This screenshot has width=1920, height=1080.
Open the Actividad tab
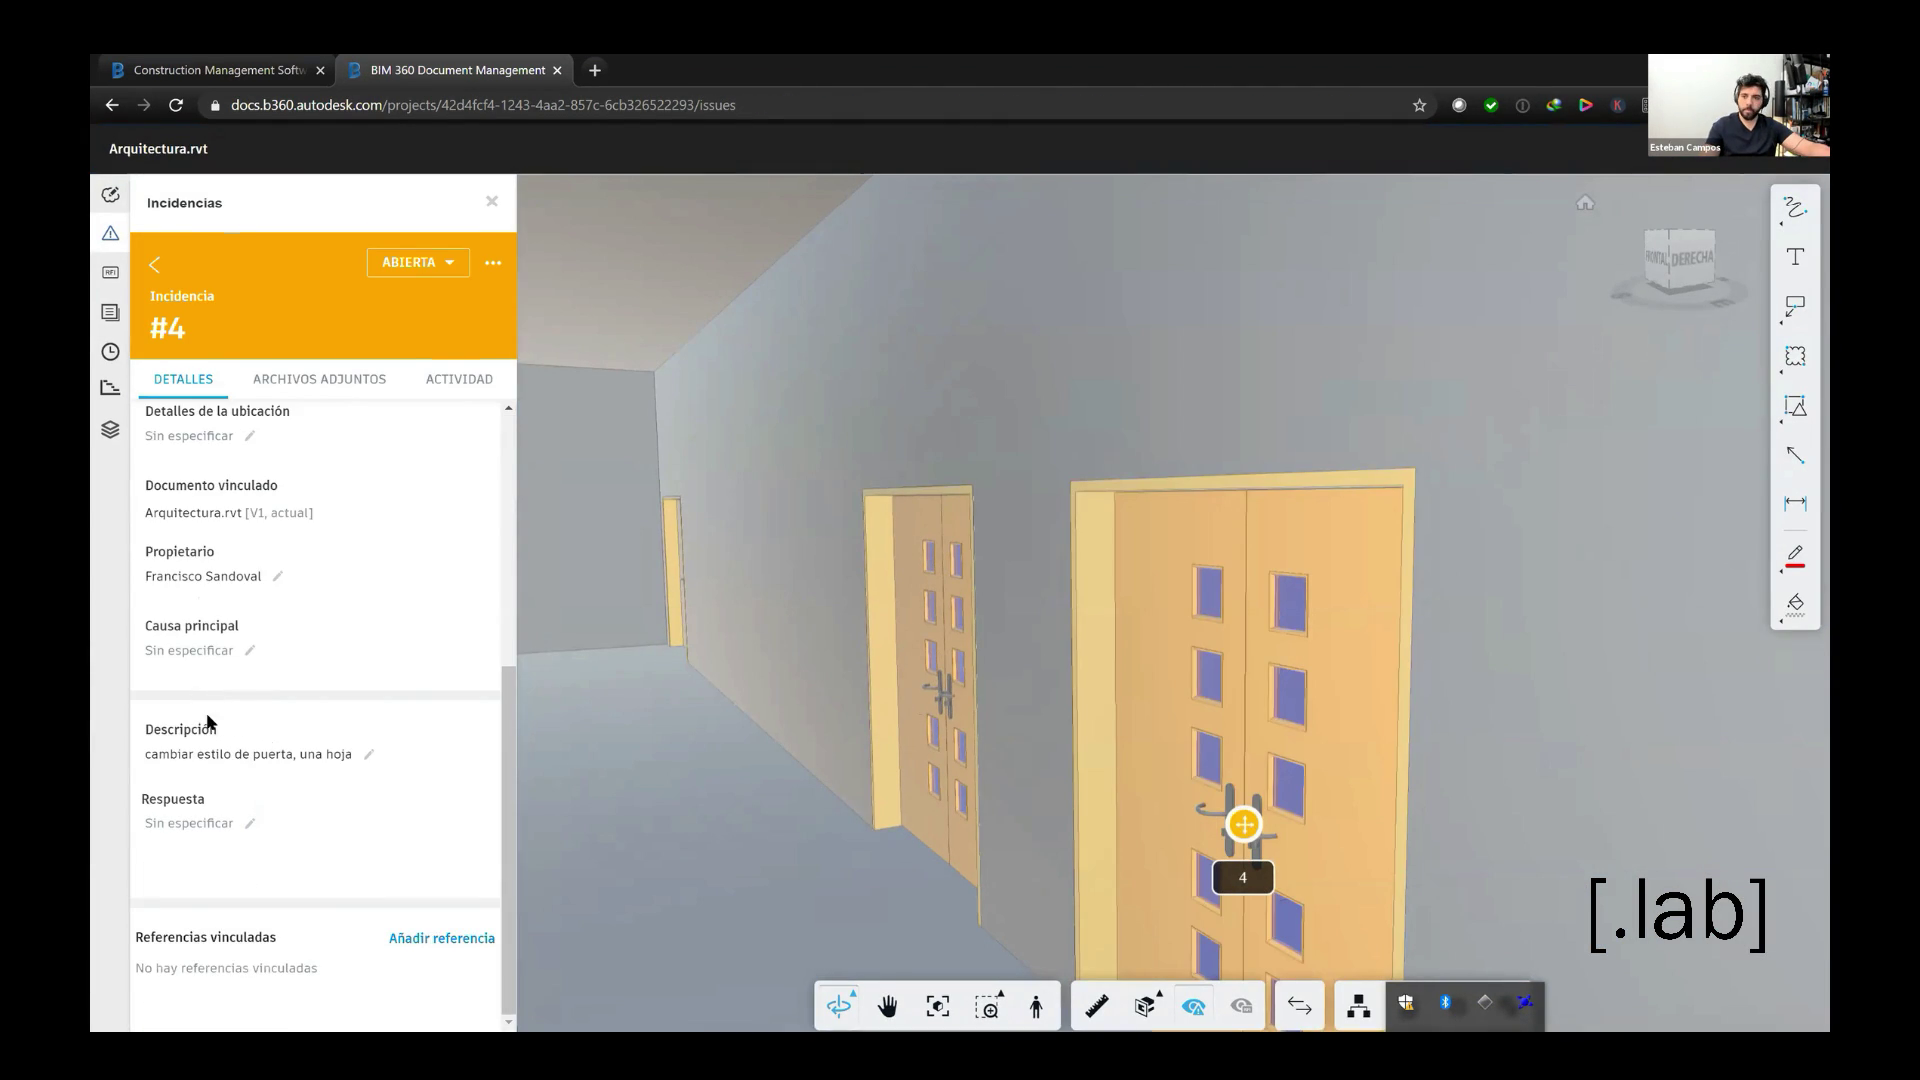pos(459,379)
